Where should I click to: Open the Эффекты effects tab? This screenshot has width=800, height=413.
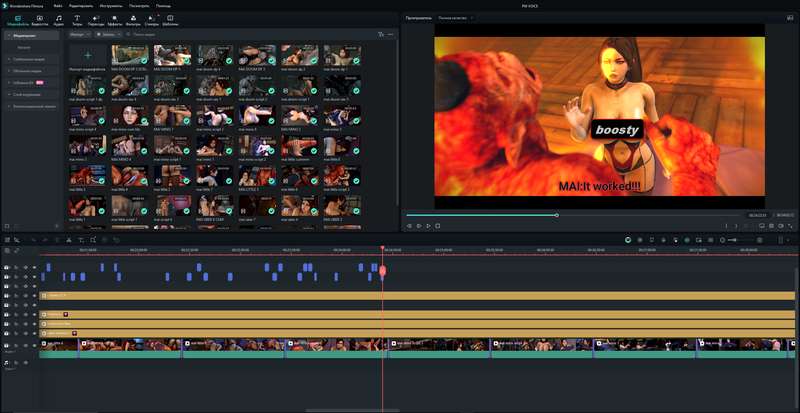[114, 20]
